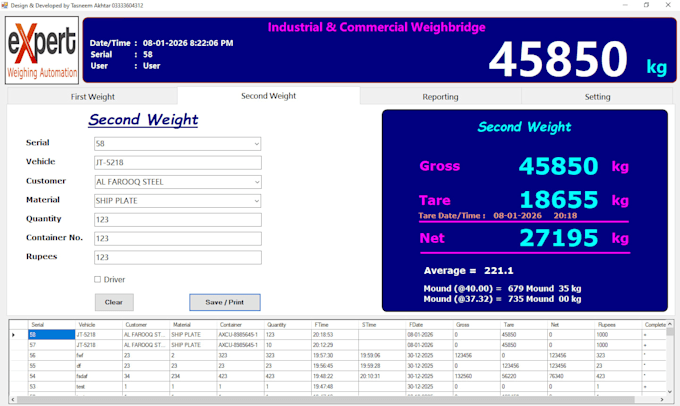Click grid vertical scrollbar up arrow

pos(670,324)
